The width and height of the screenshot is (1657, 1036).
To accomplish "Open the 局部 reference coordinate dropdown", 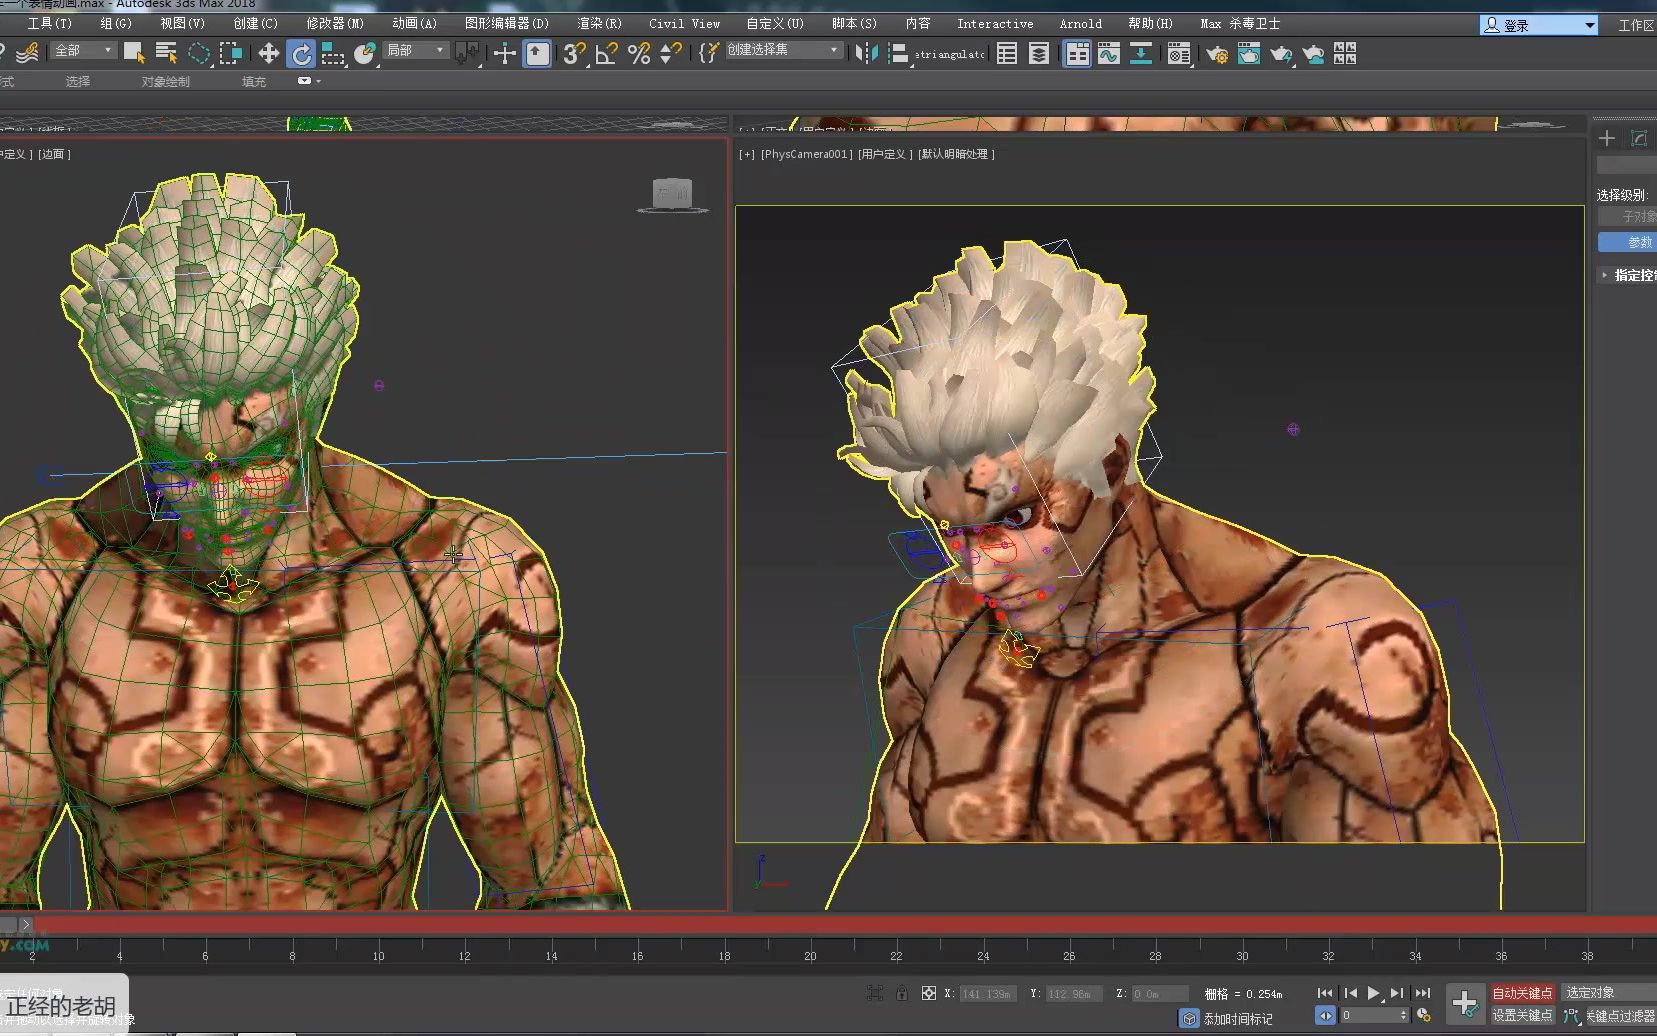I will coord(416,50).
